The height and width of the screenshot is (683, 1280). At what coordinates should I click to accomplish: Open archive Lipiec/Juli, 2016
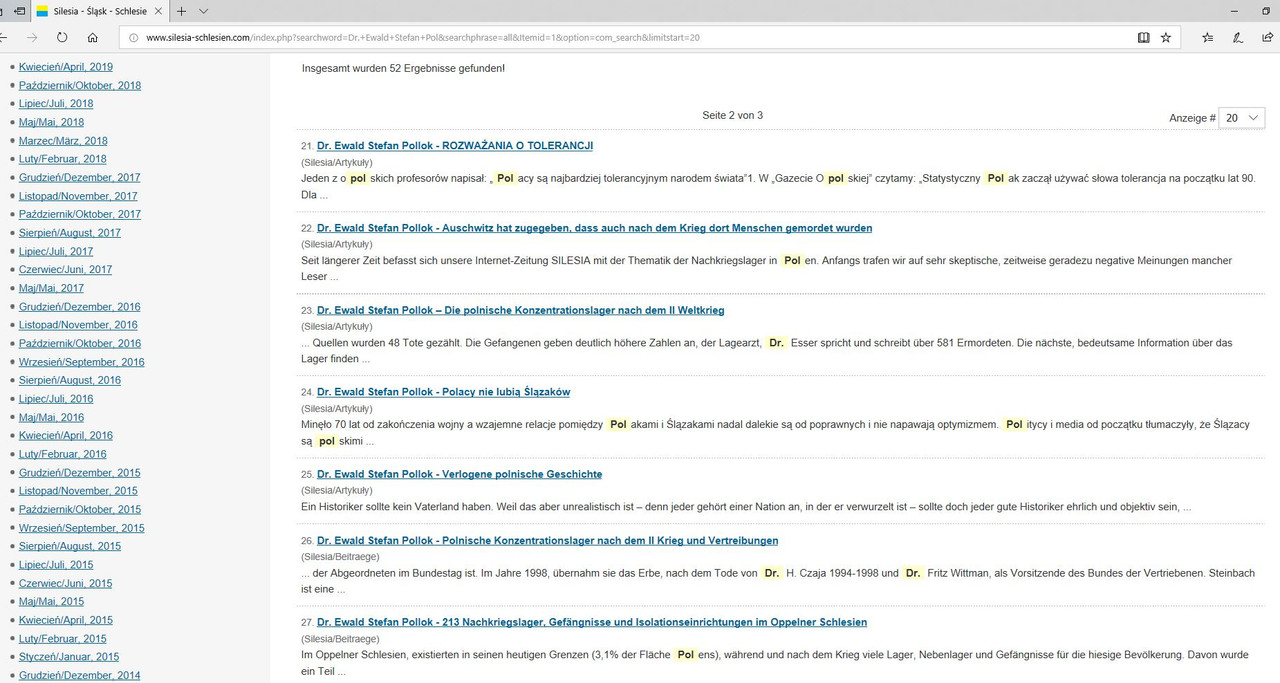[56, 399]
